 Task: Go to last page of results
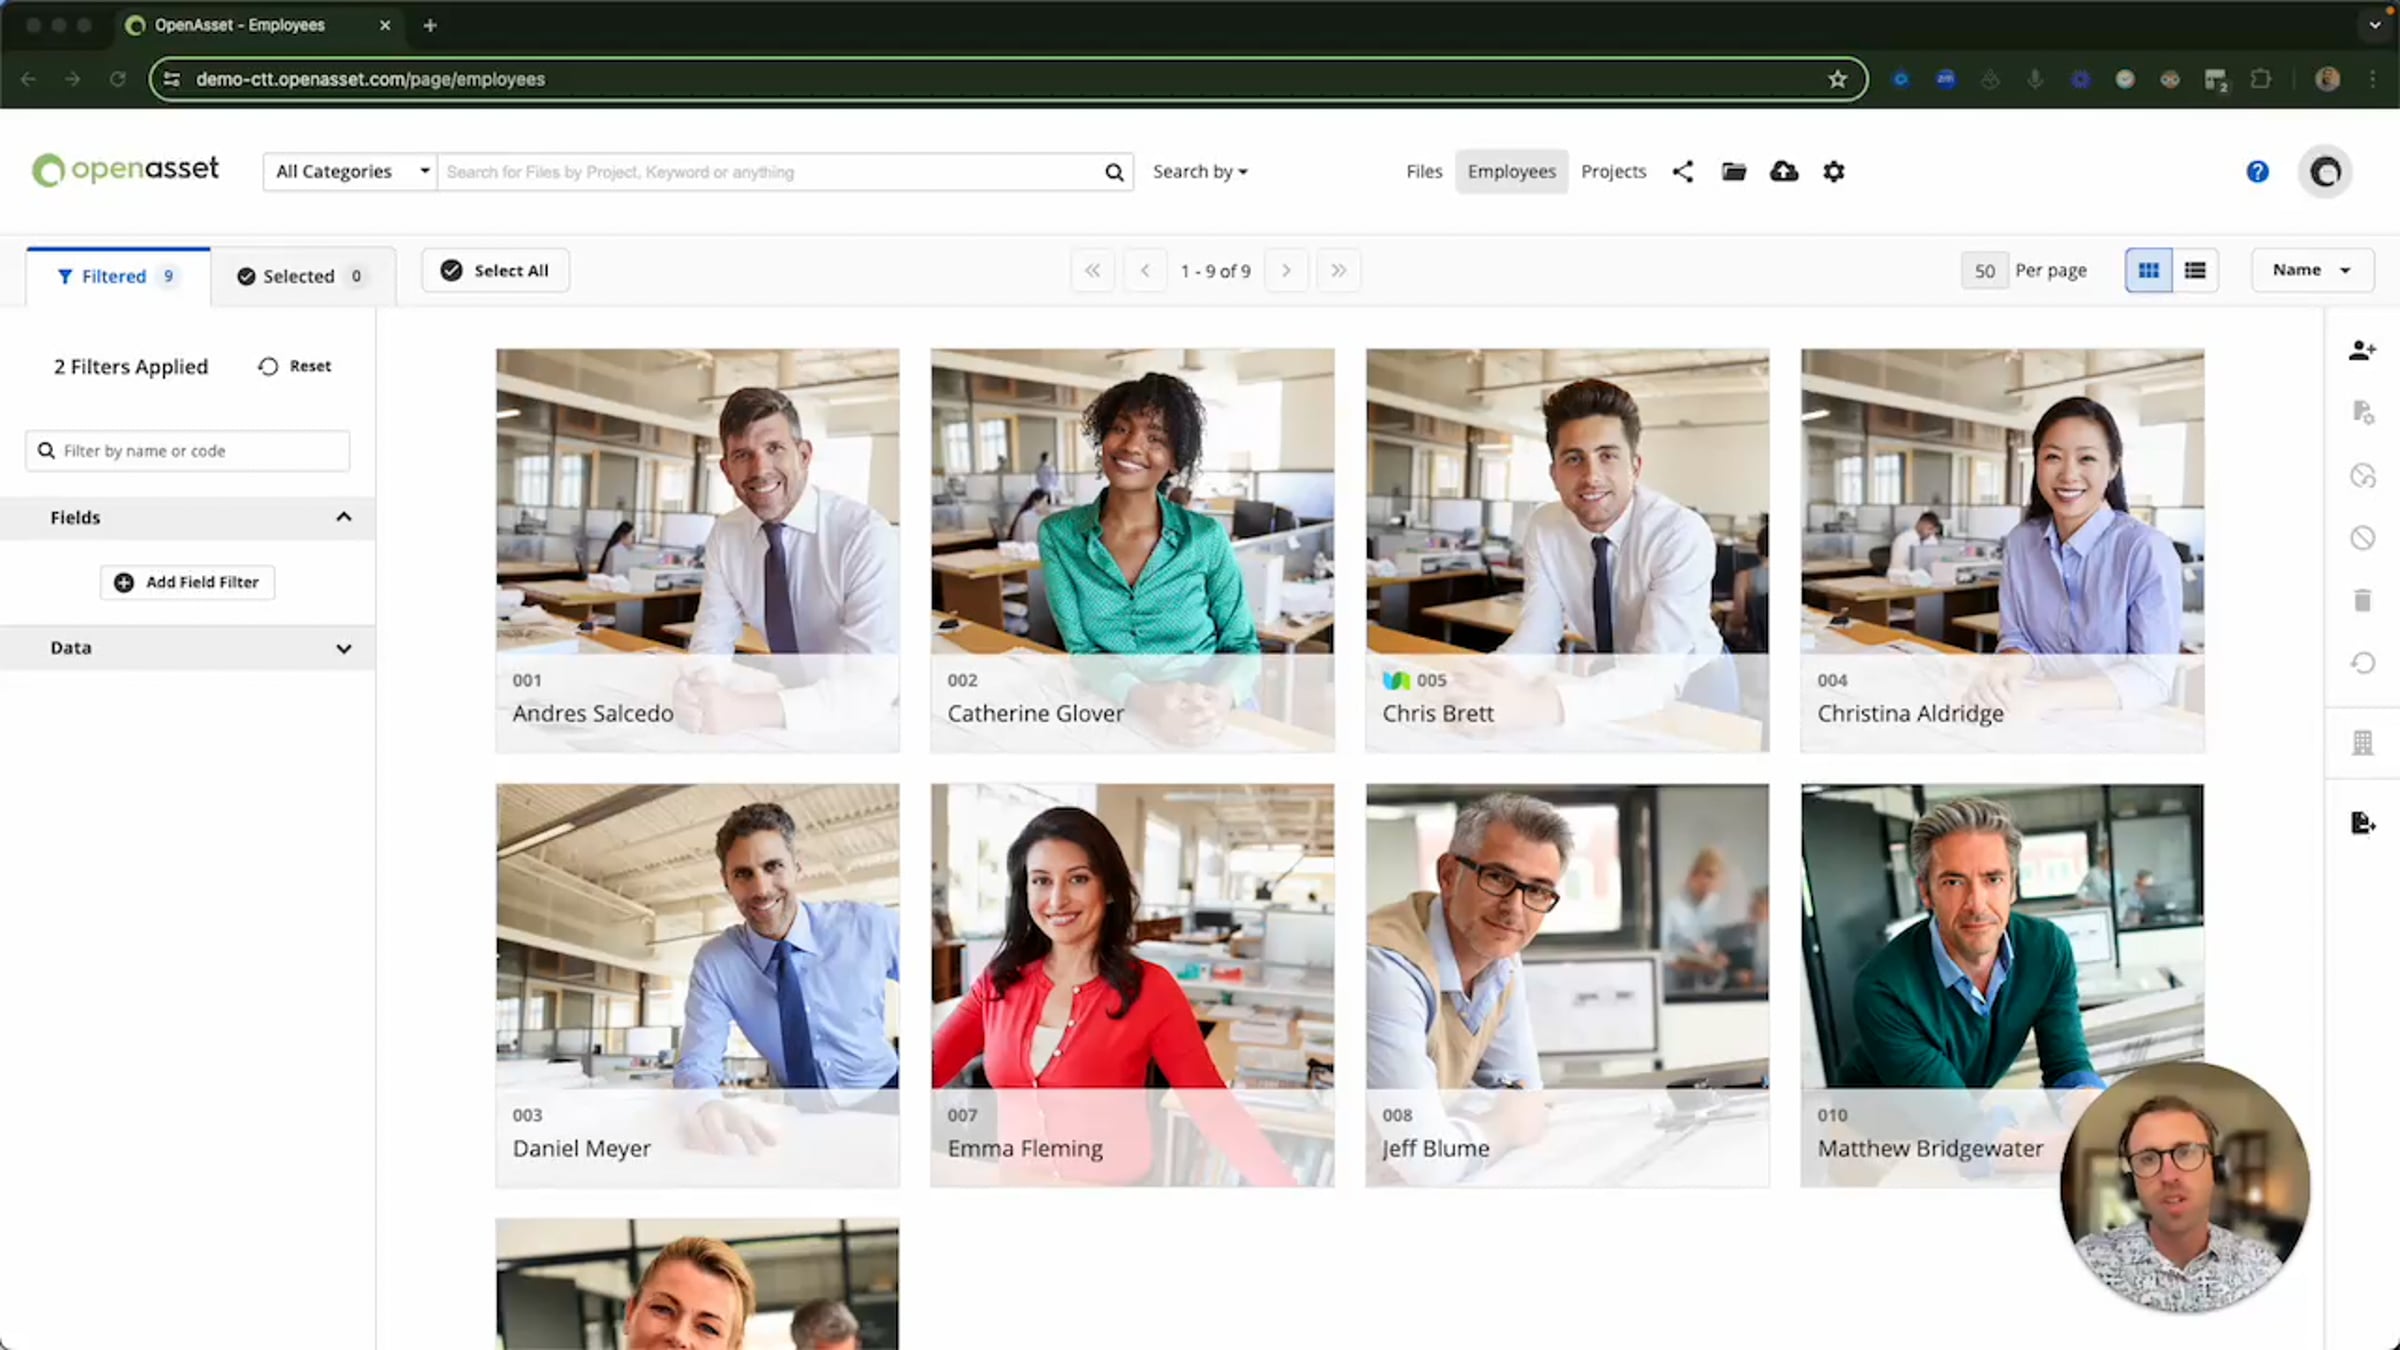(1338, 271)
